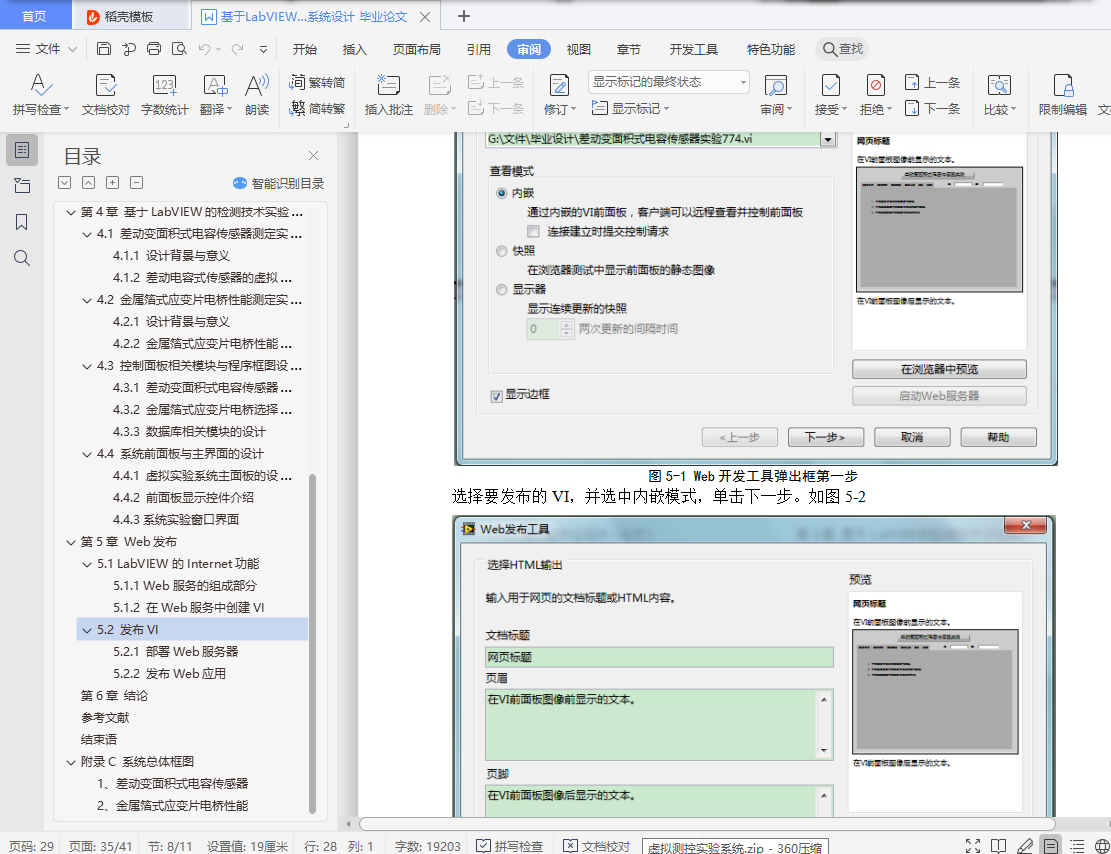Switch to the 引用 ribbon tab

click(479, 49)
